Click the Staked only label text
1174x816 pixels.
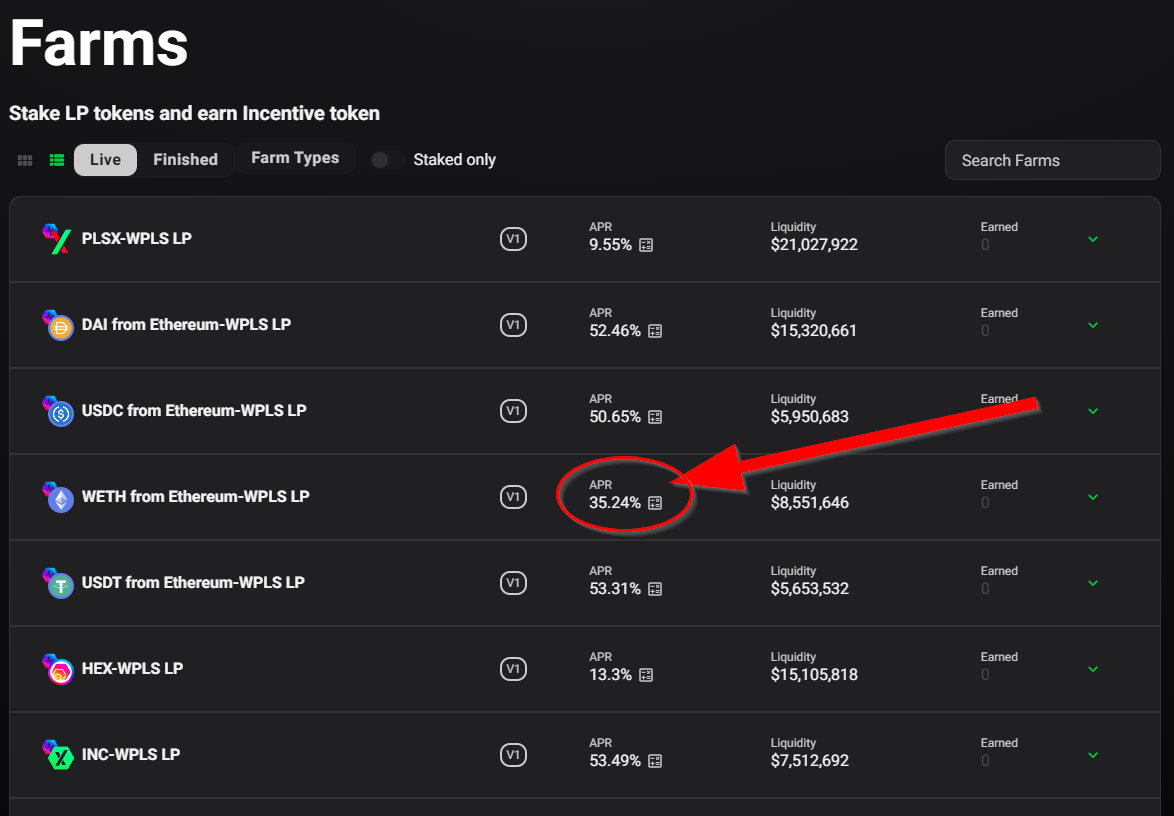point(454,160)
